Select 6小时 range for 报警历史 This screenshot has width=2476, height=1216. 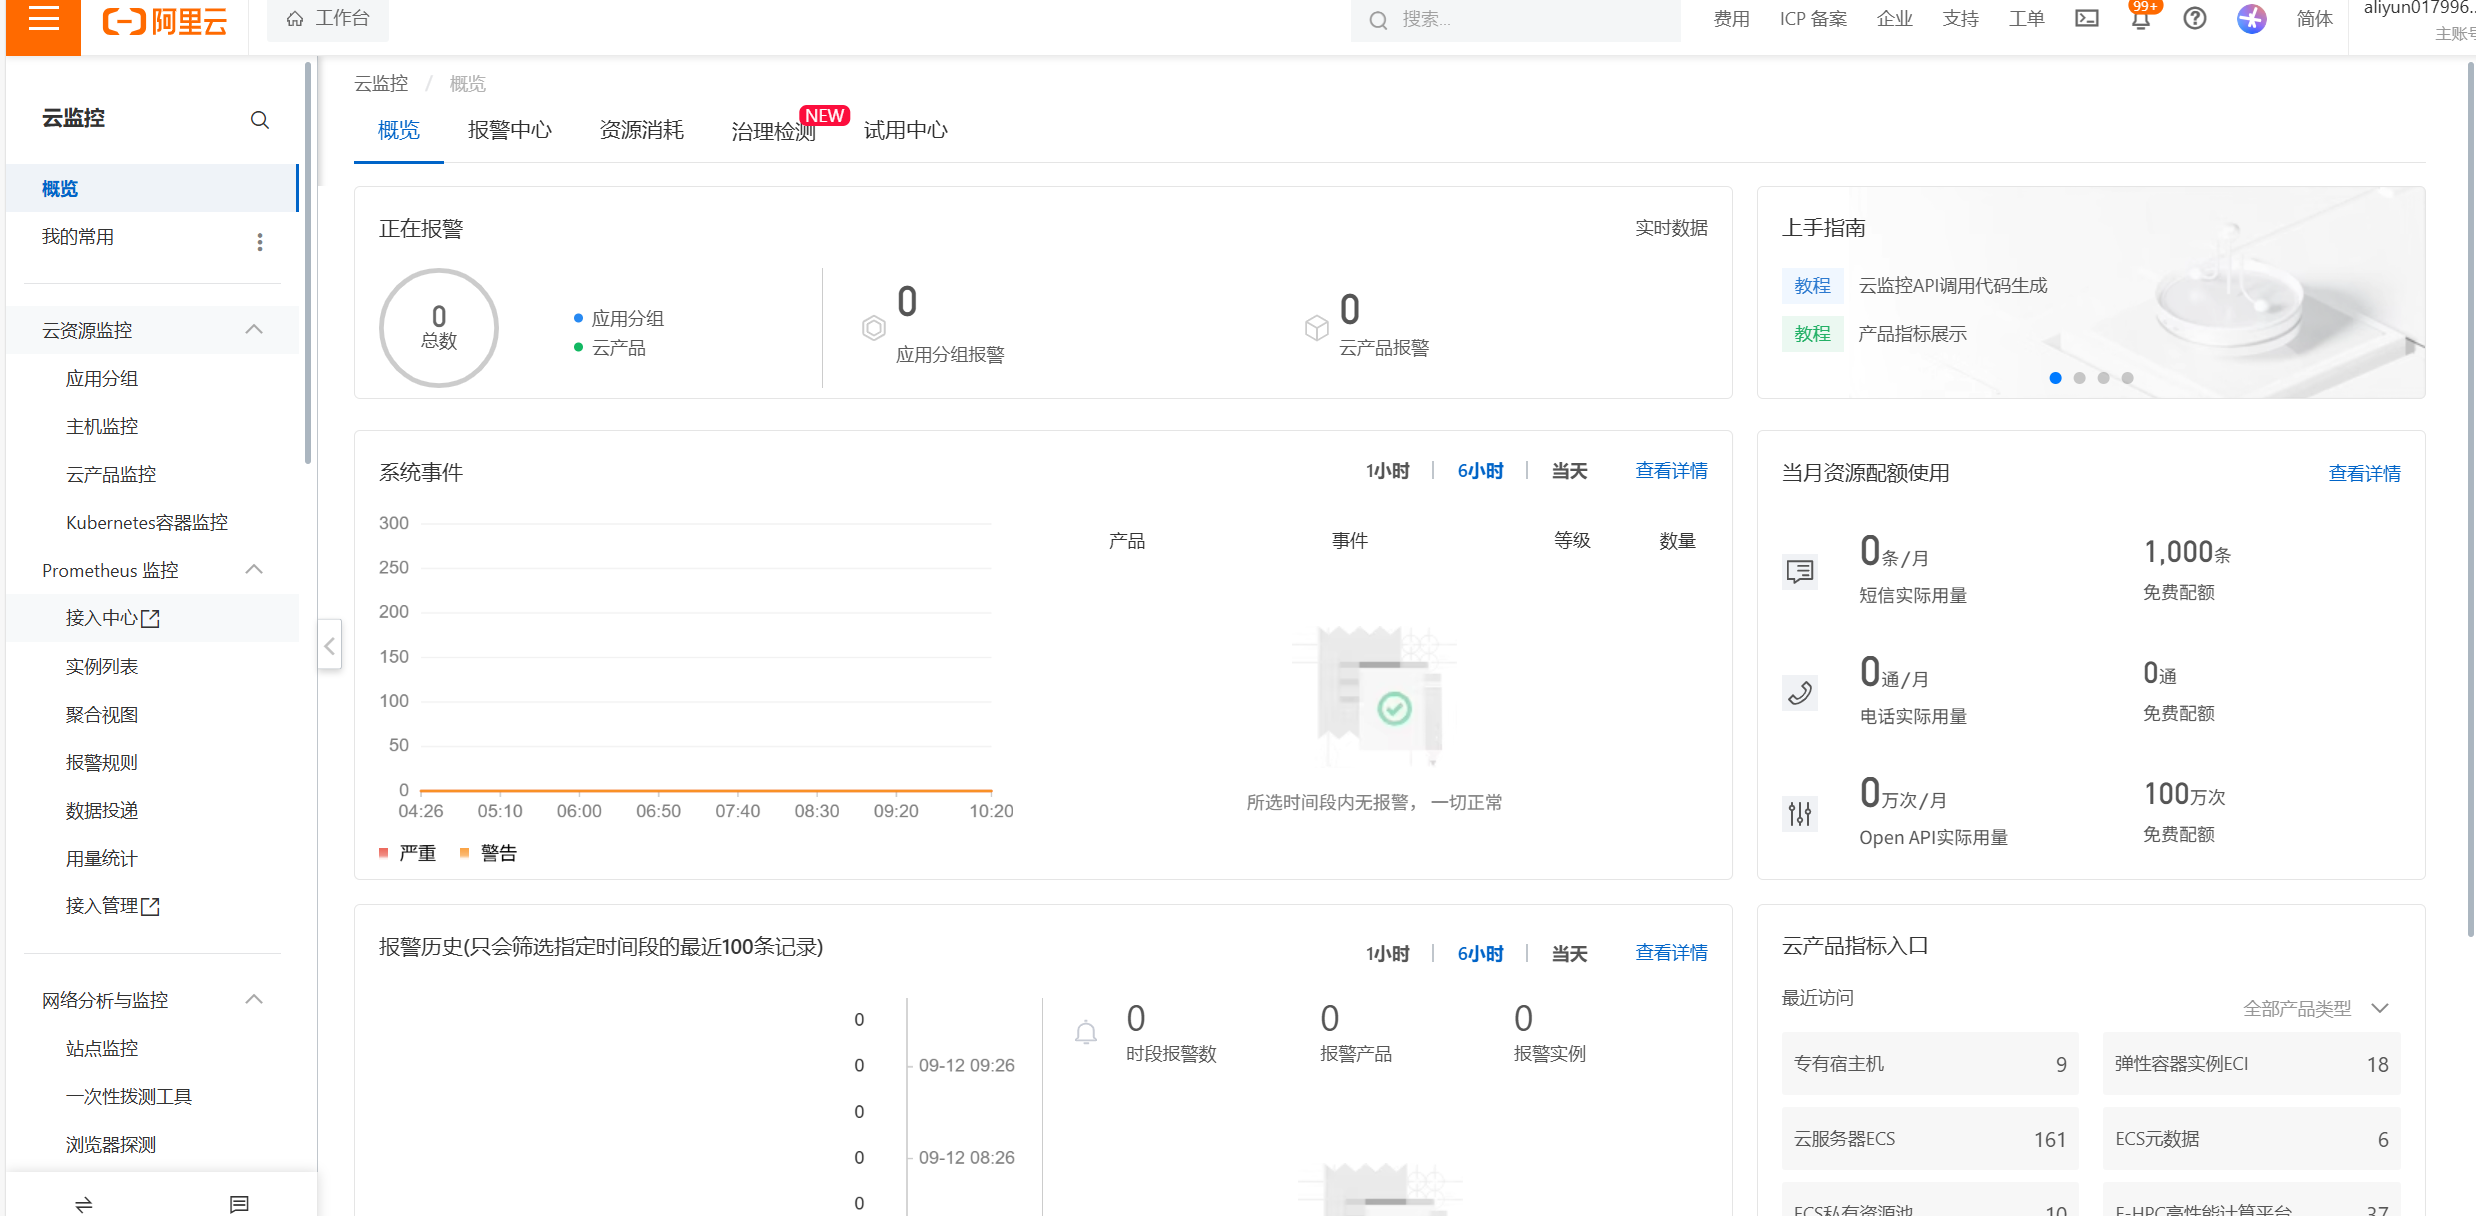[1480, 954]
